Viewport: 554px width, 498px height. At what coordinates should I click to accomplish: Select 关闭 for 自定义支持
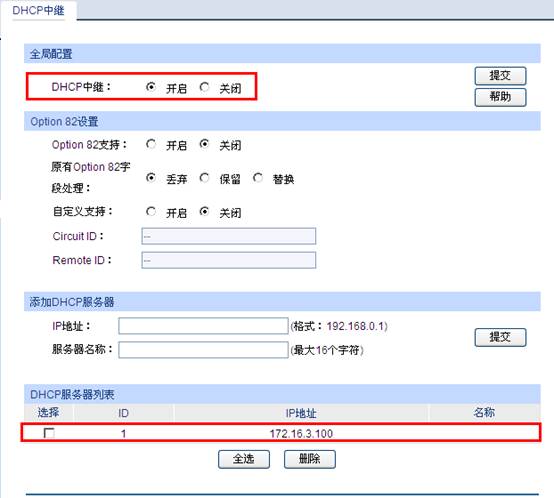(204, 212)
